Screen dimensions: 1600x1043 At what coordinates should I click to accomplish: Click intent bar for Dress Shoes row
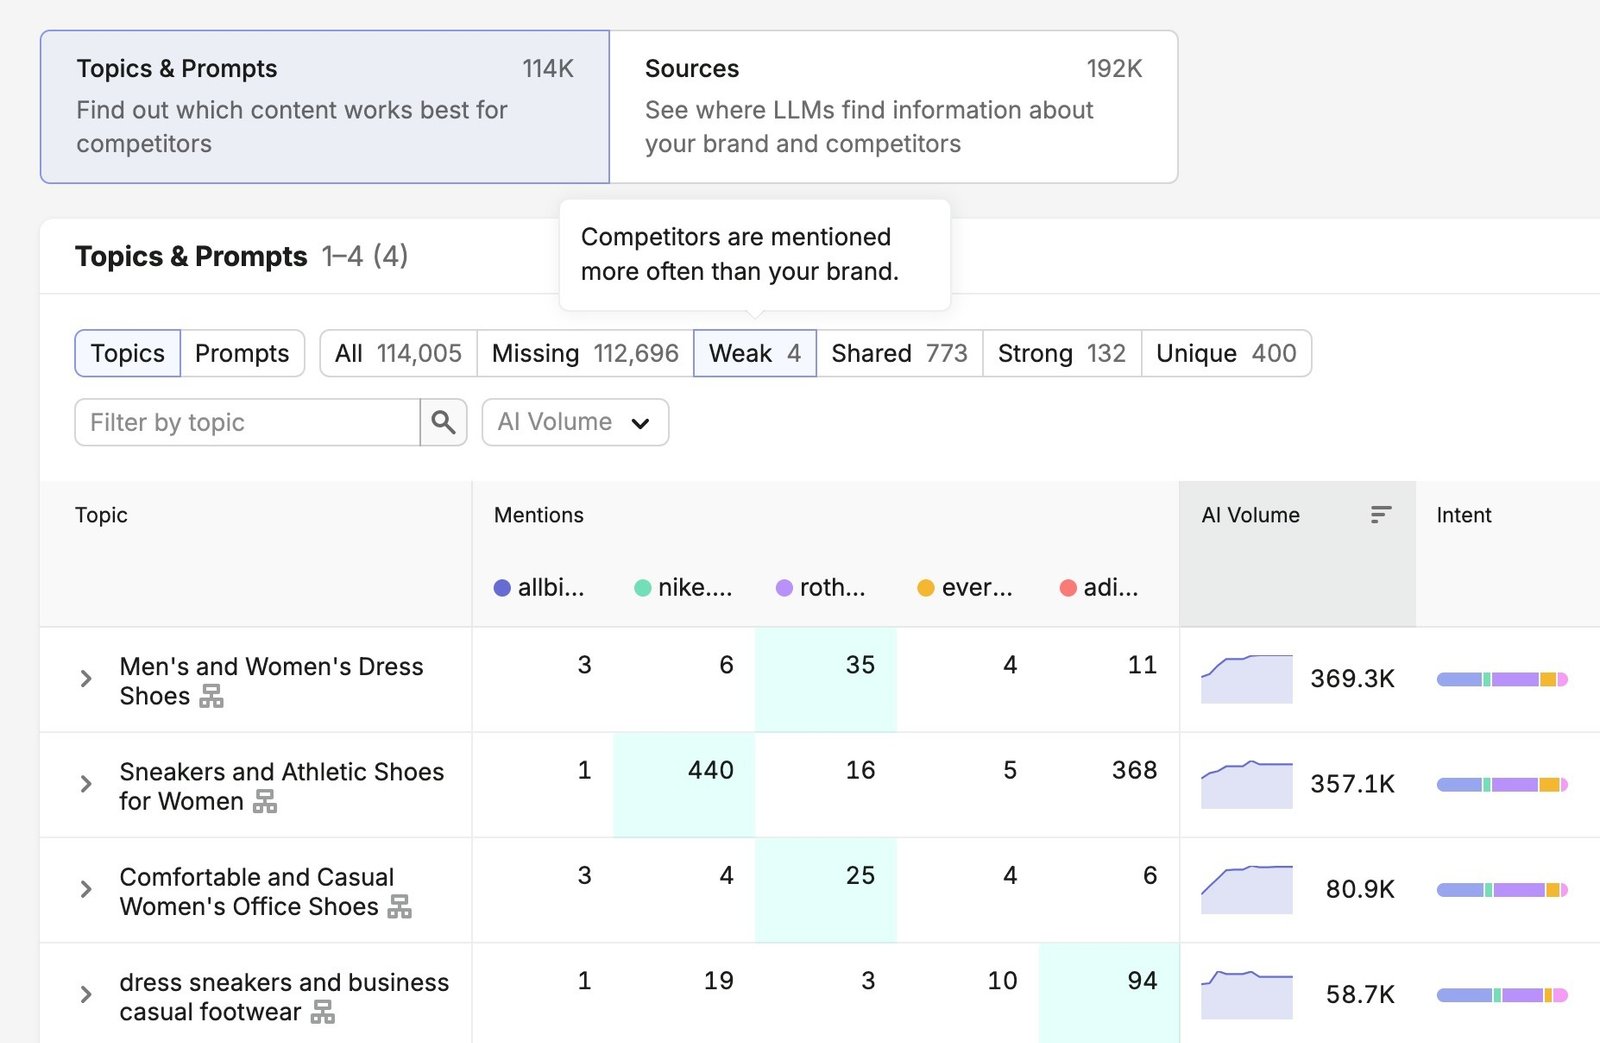pyautogui.click(x=1502, y=679)
